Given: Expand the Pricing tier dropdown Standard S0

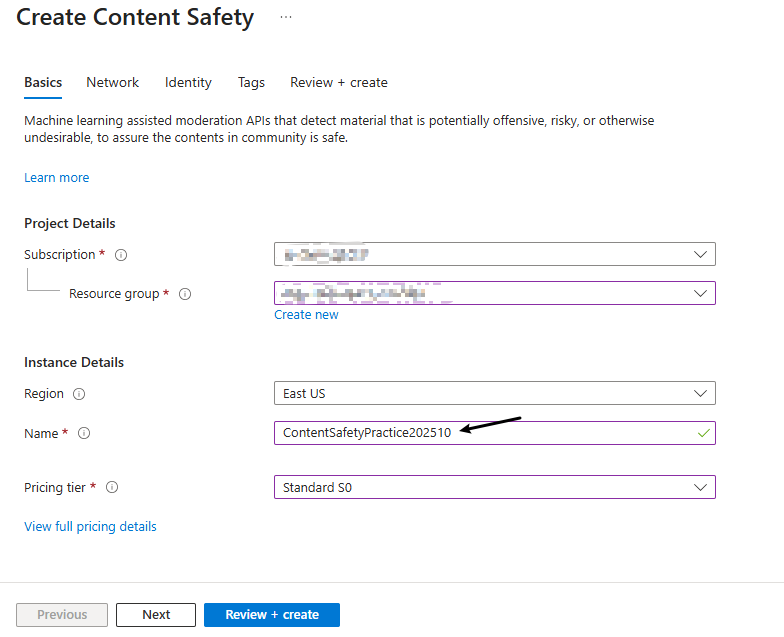Looking at the screenshot, I should [495, 488].
